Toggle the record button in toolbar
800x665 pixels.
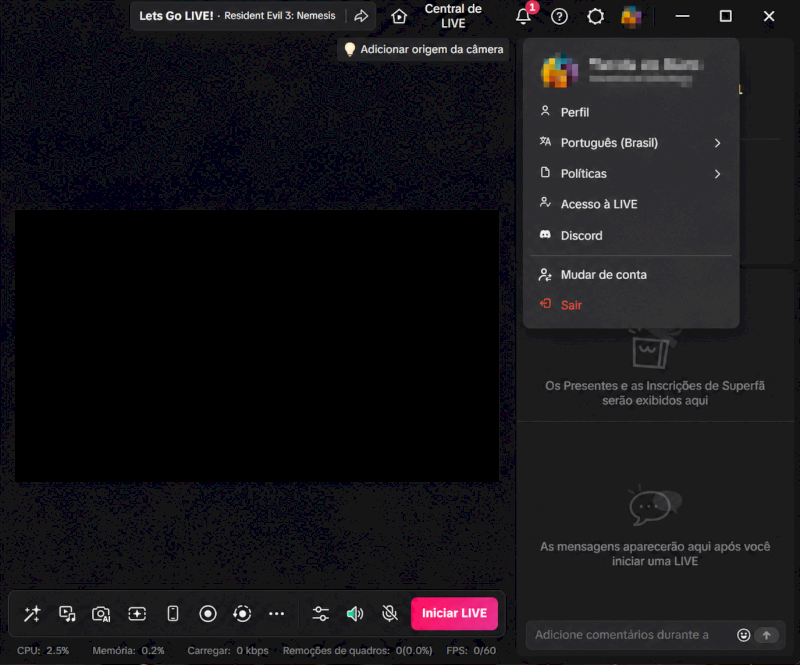tap(208, 613)
